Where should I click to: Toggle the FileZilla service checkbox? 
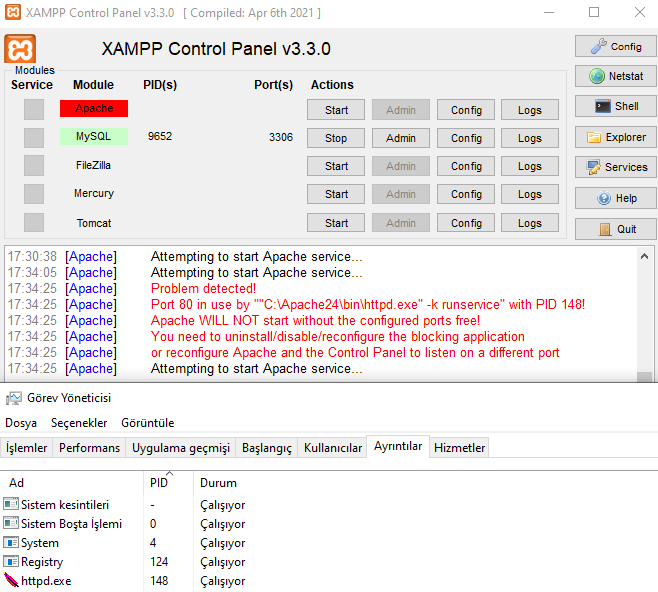[x=34, y=166]
